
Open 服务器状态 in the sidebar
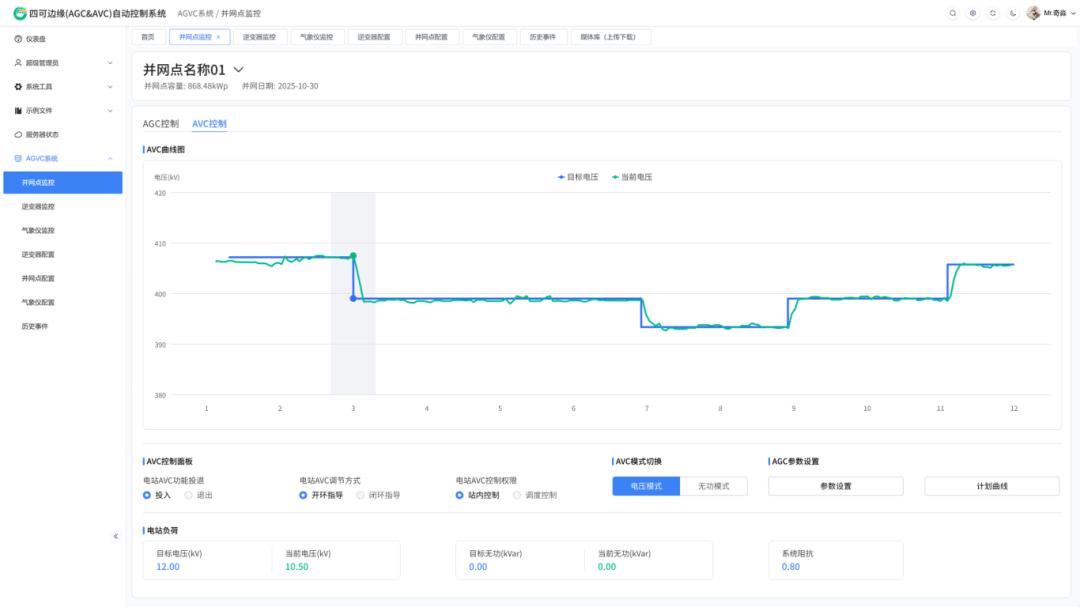(41, 134)
